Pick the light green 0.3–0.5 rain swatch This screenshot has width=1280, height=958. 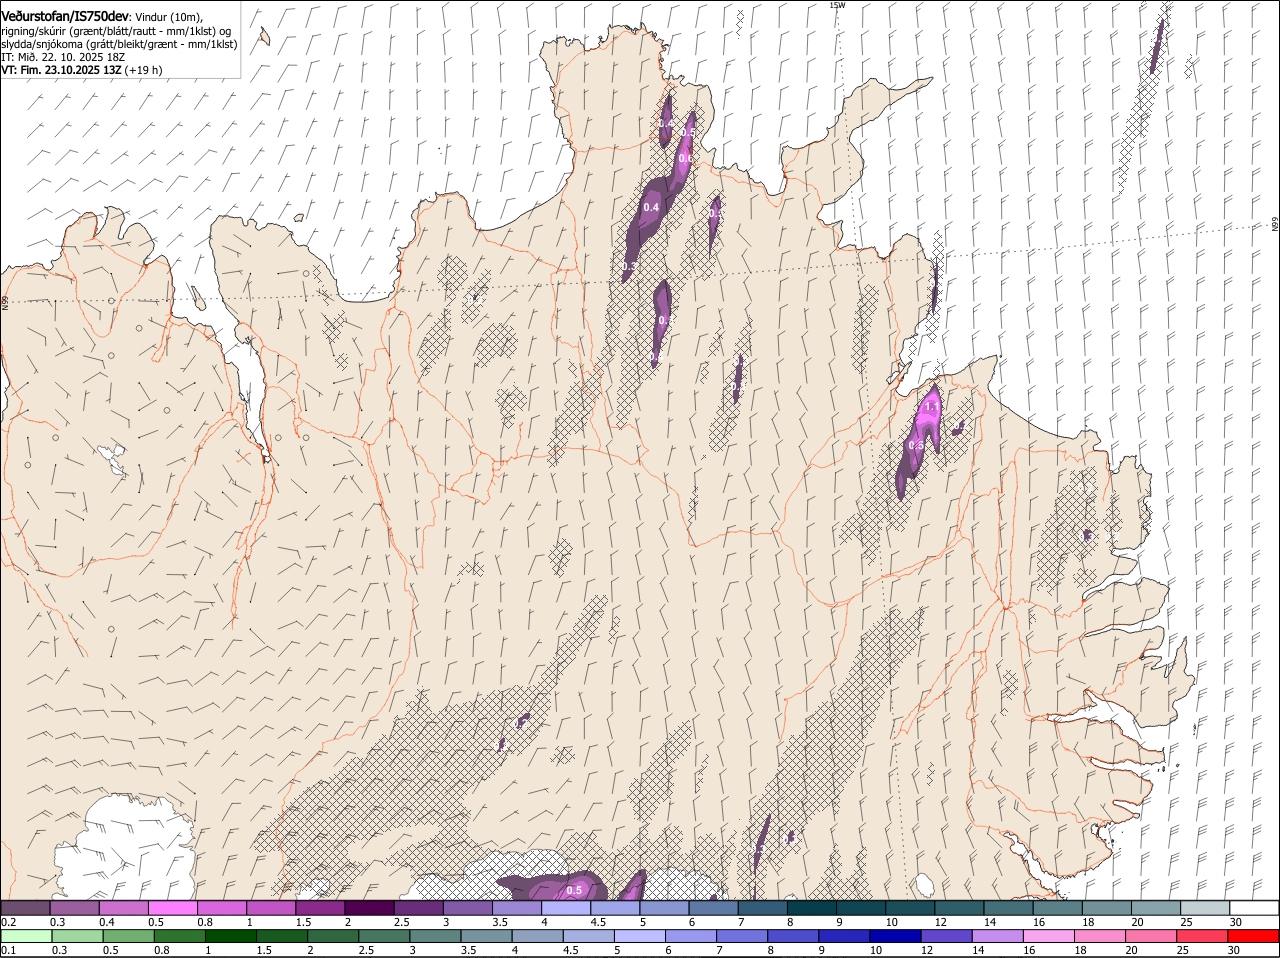[x=77, y=937]
